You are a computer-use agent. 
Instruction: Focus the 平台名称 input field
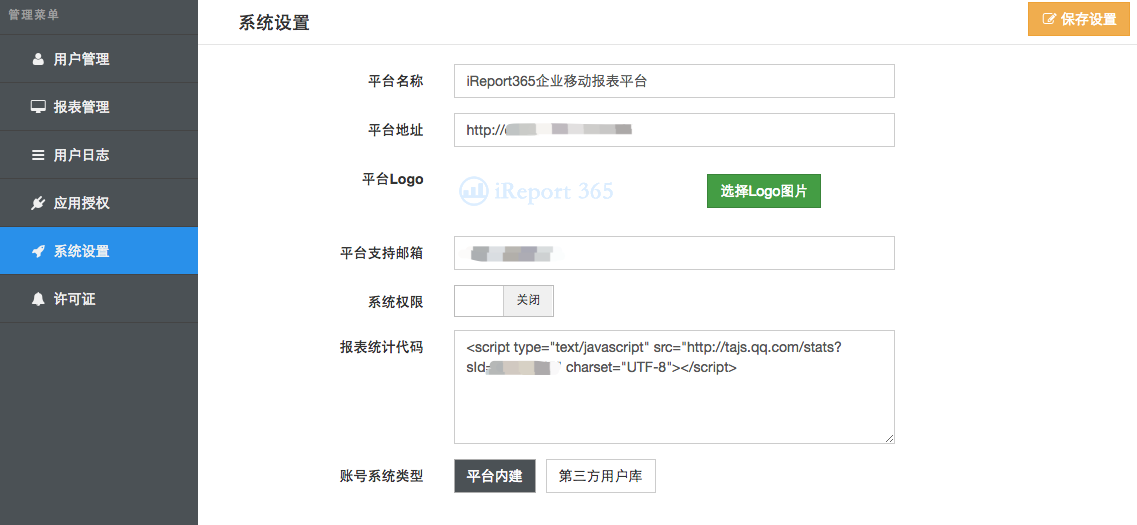(673, 81)
